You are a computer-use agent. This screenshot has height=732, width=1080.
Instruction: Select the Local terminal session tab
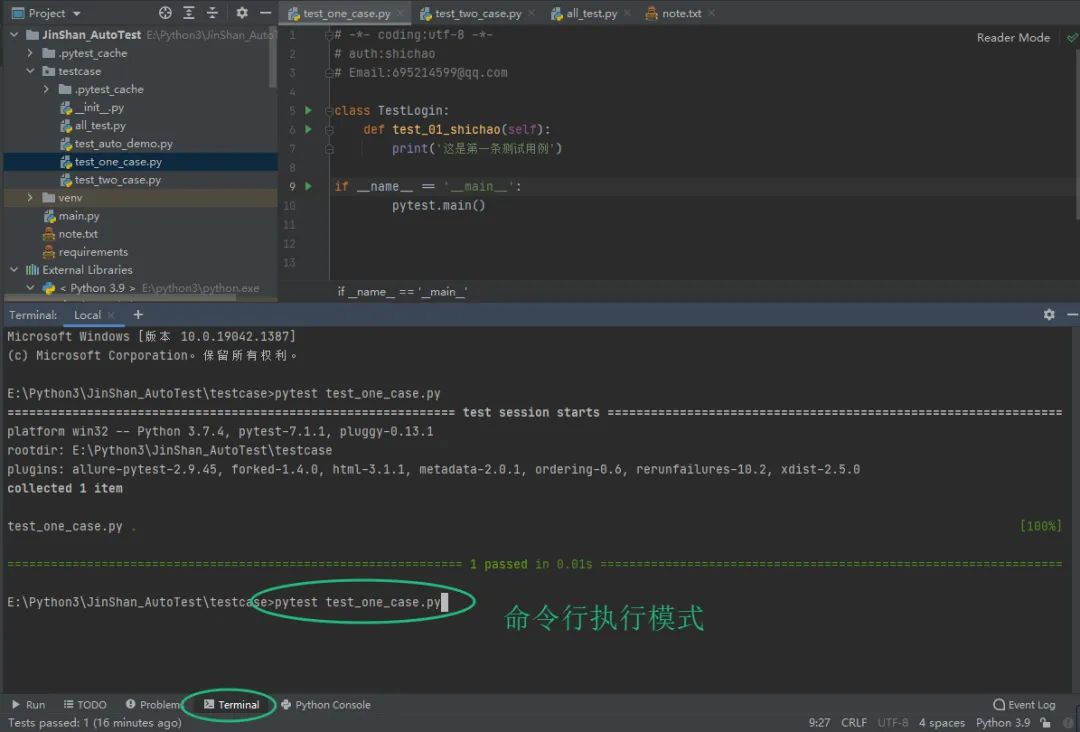tap(87, 315)
